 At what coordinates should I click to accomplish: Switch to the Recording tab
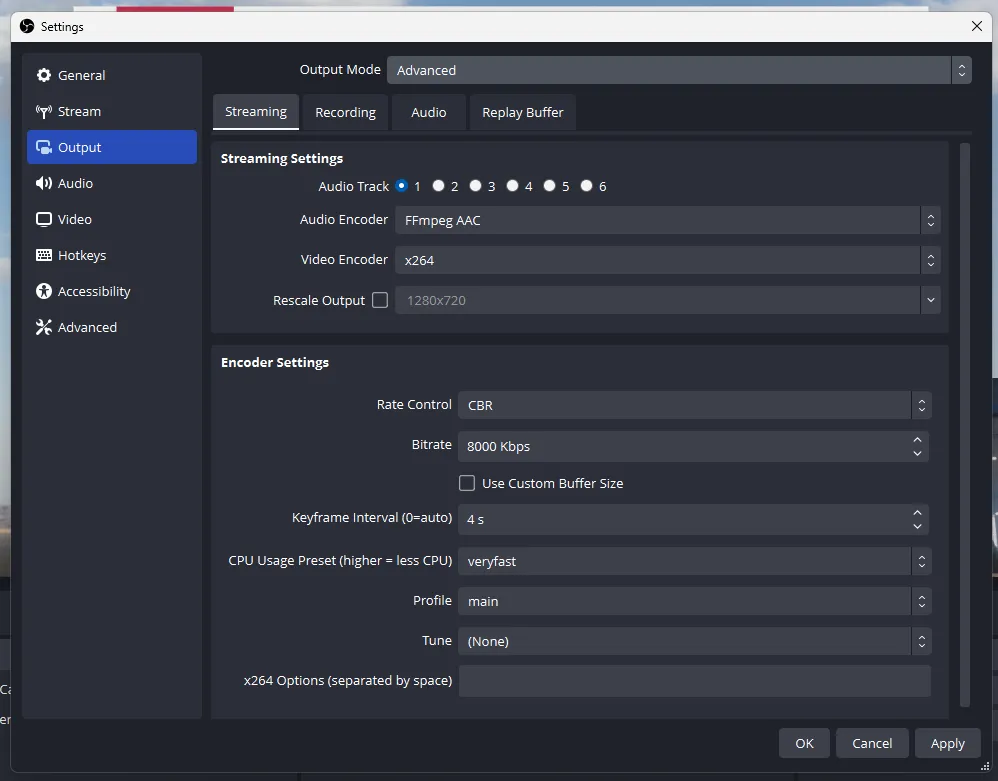point(345,112)
